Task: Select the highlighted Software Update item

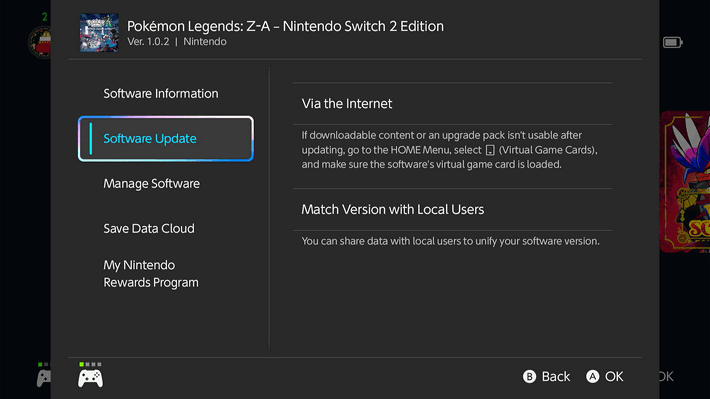Action: 166,139
